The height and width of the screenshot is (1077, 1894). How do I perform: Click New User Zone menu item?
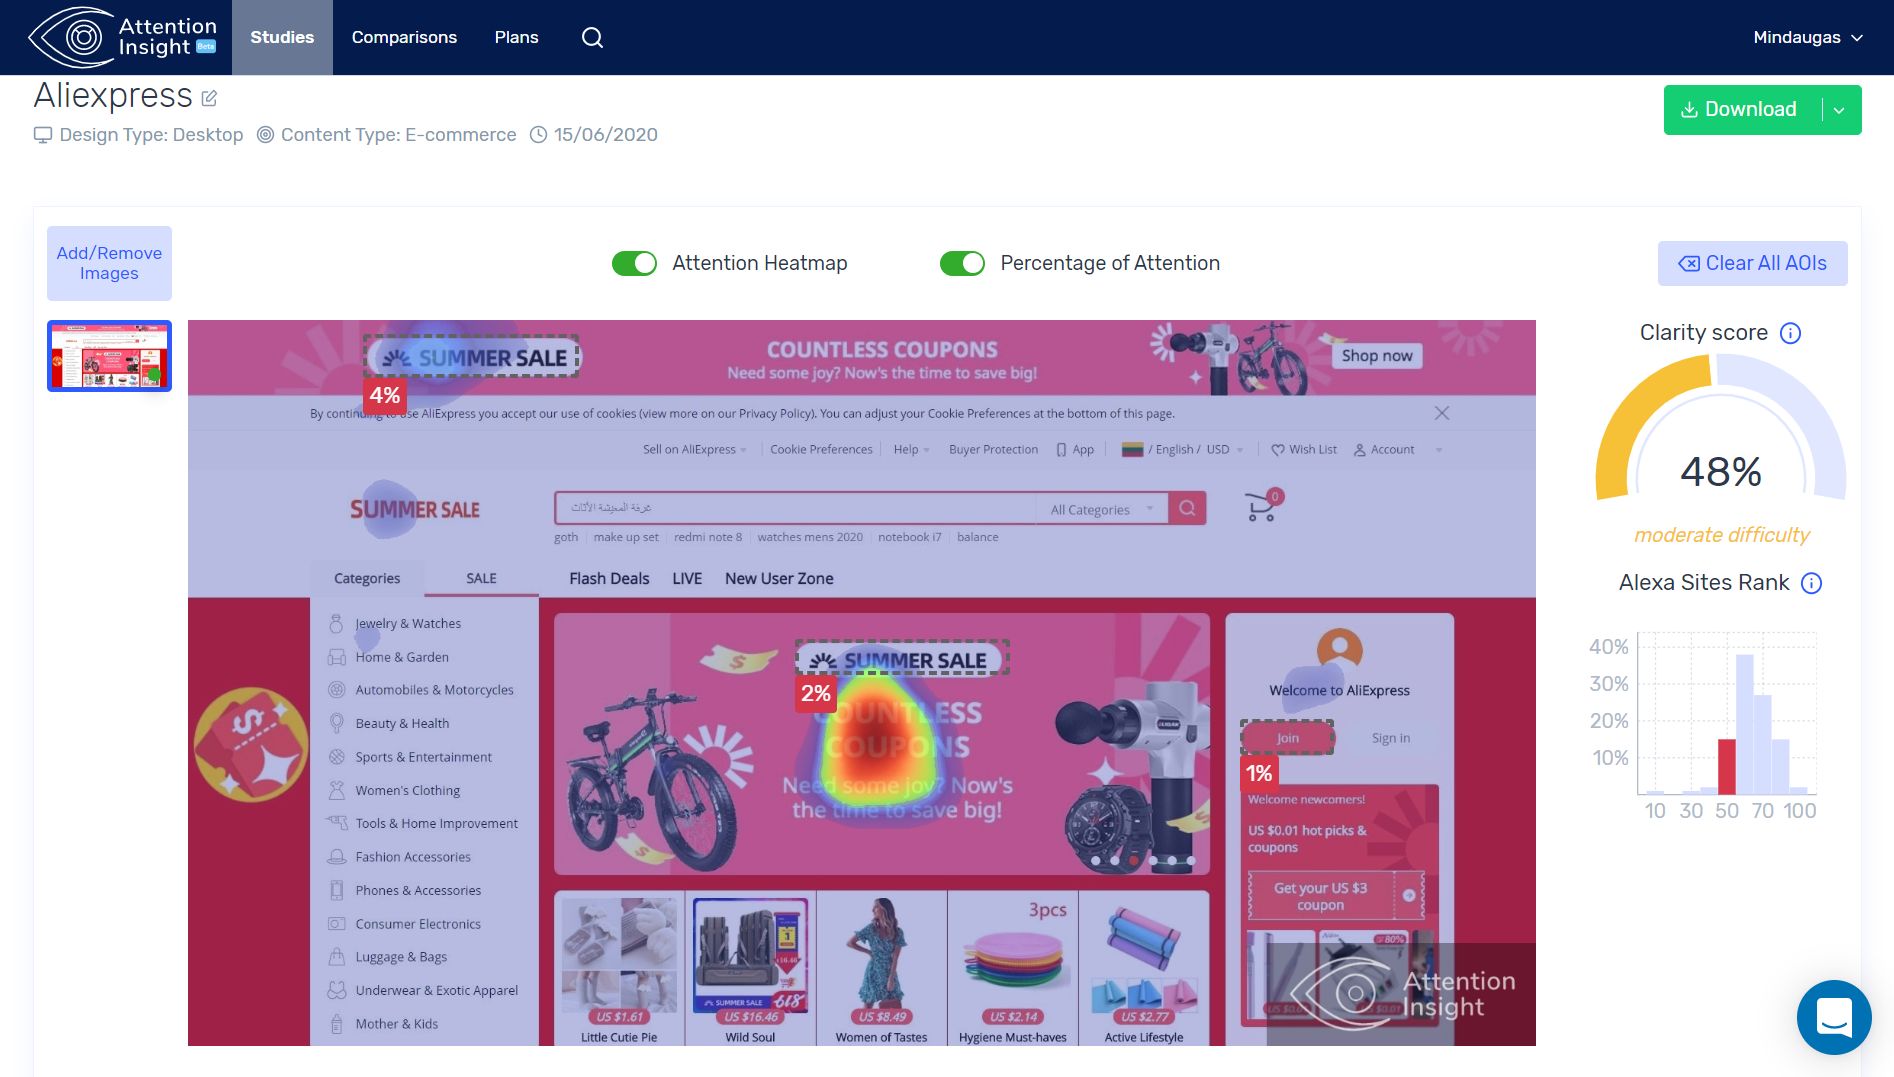[x=779, y=578]
